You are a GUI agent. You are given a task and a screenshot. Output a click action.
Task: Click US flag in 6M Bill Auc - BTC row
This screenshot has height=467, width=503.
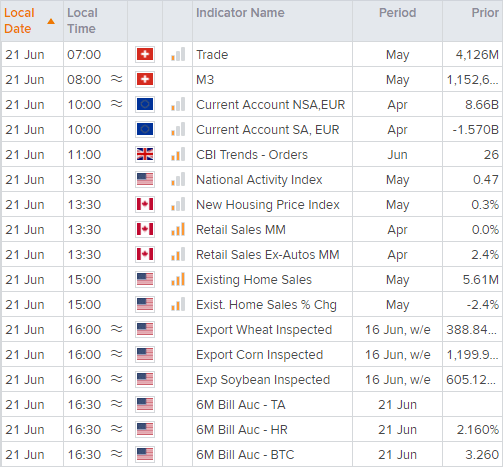pos(145,454)
